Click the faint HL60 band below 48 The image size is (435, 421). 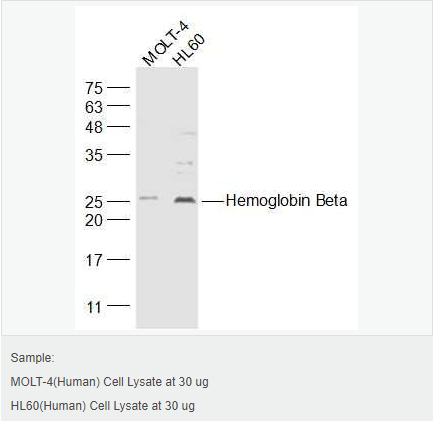(187, 134)
